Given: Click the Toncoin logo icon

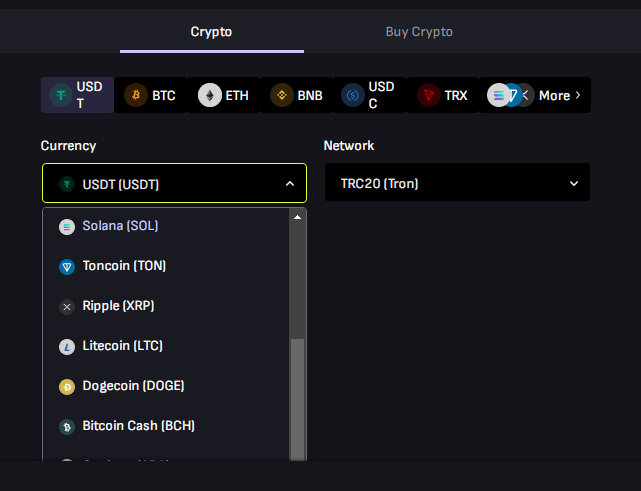Looking at the screenshot, I should tap(67, 266).
